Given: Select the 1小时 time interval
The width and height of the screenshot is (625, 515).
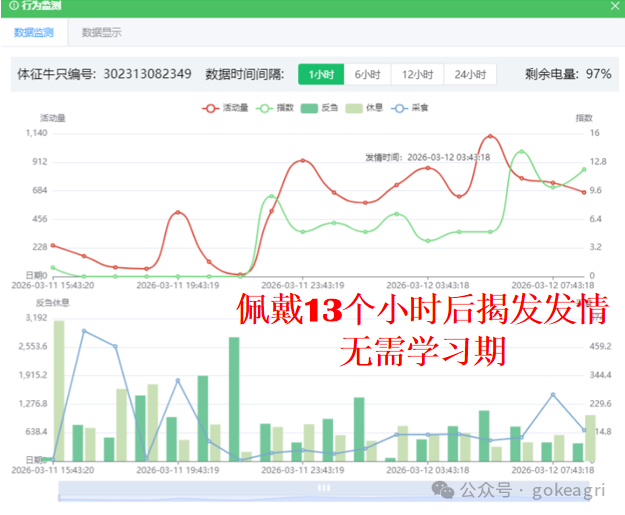Looking at the screenshot, I should pyautogui.click(x=321, y=74).
